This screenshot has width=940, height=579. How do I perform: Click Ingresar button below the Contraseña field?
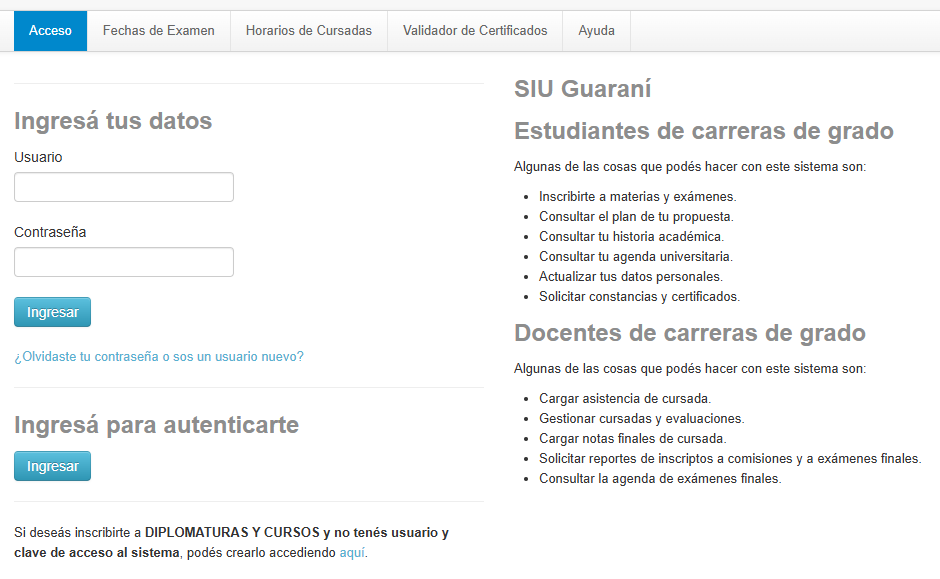point(53,312)
